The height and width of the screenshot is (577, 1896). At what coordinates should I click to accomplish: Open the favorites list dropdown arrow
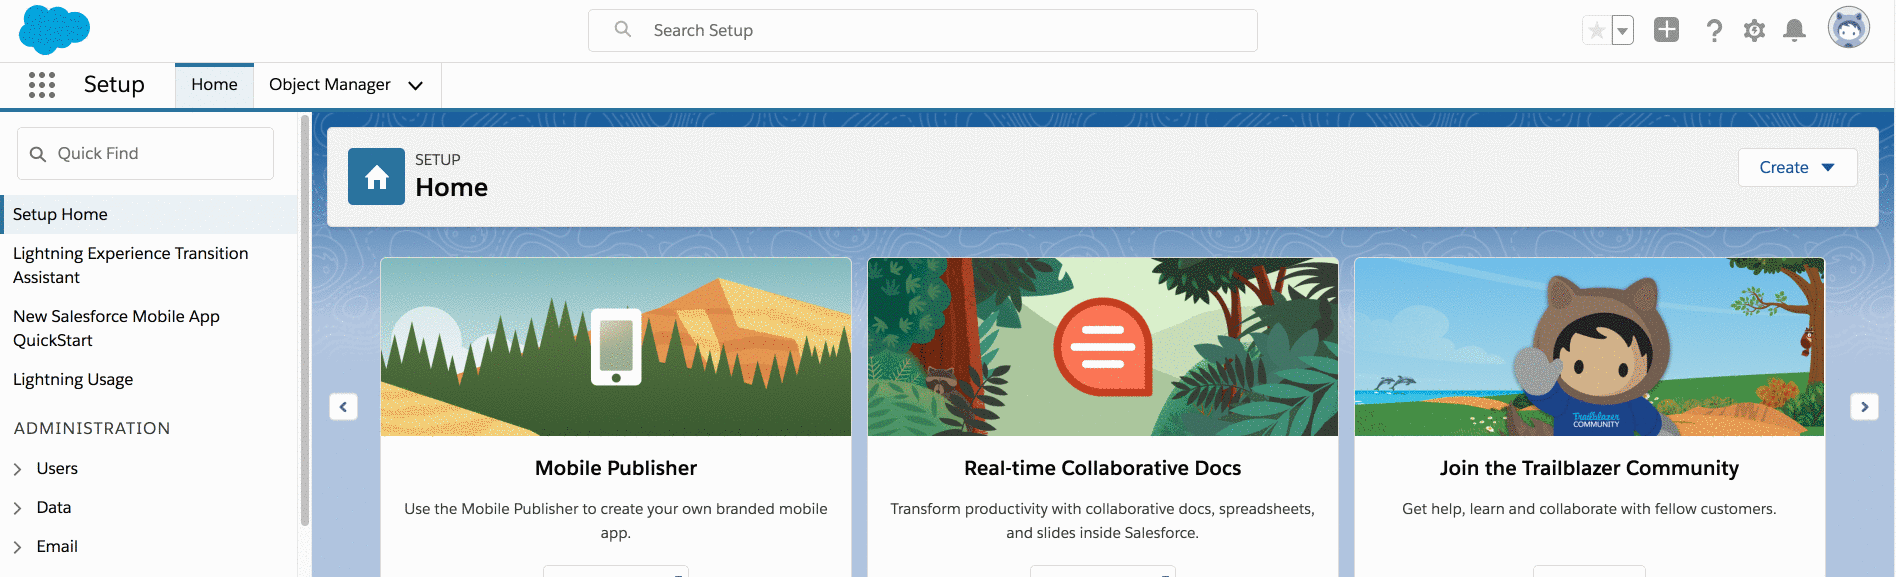point(1623,31)
